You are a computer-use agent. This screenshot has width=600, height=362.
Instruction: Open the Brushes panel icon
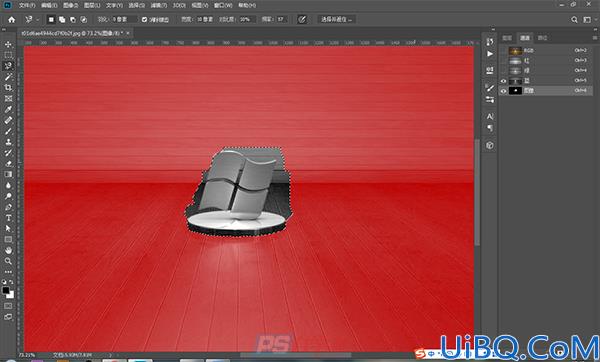(x=490, y=88)
